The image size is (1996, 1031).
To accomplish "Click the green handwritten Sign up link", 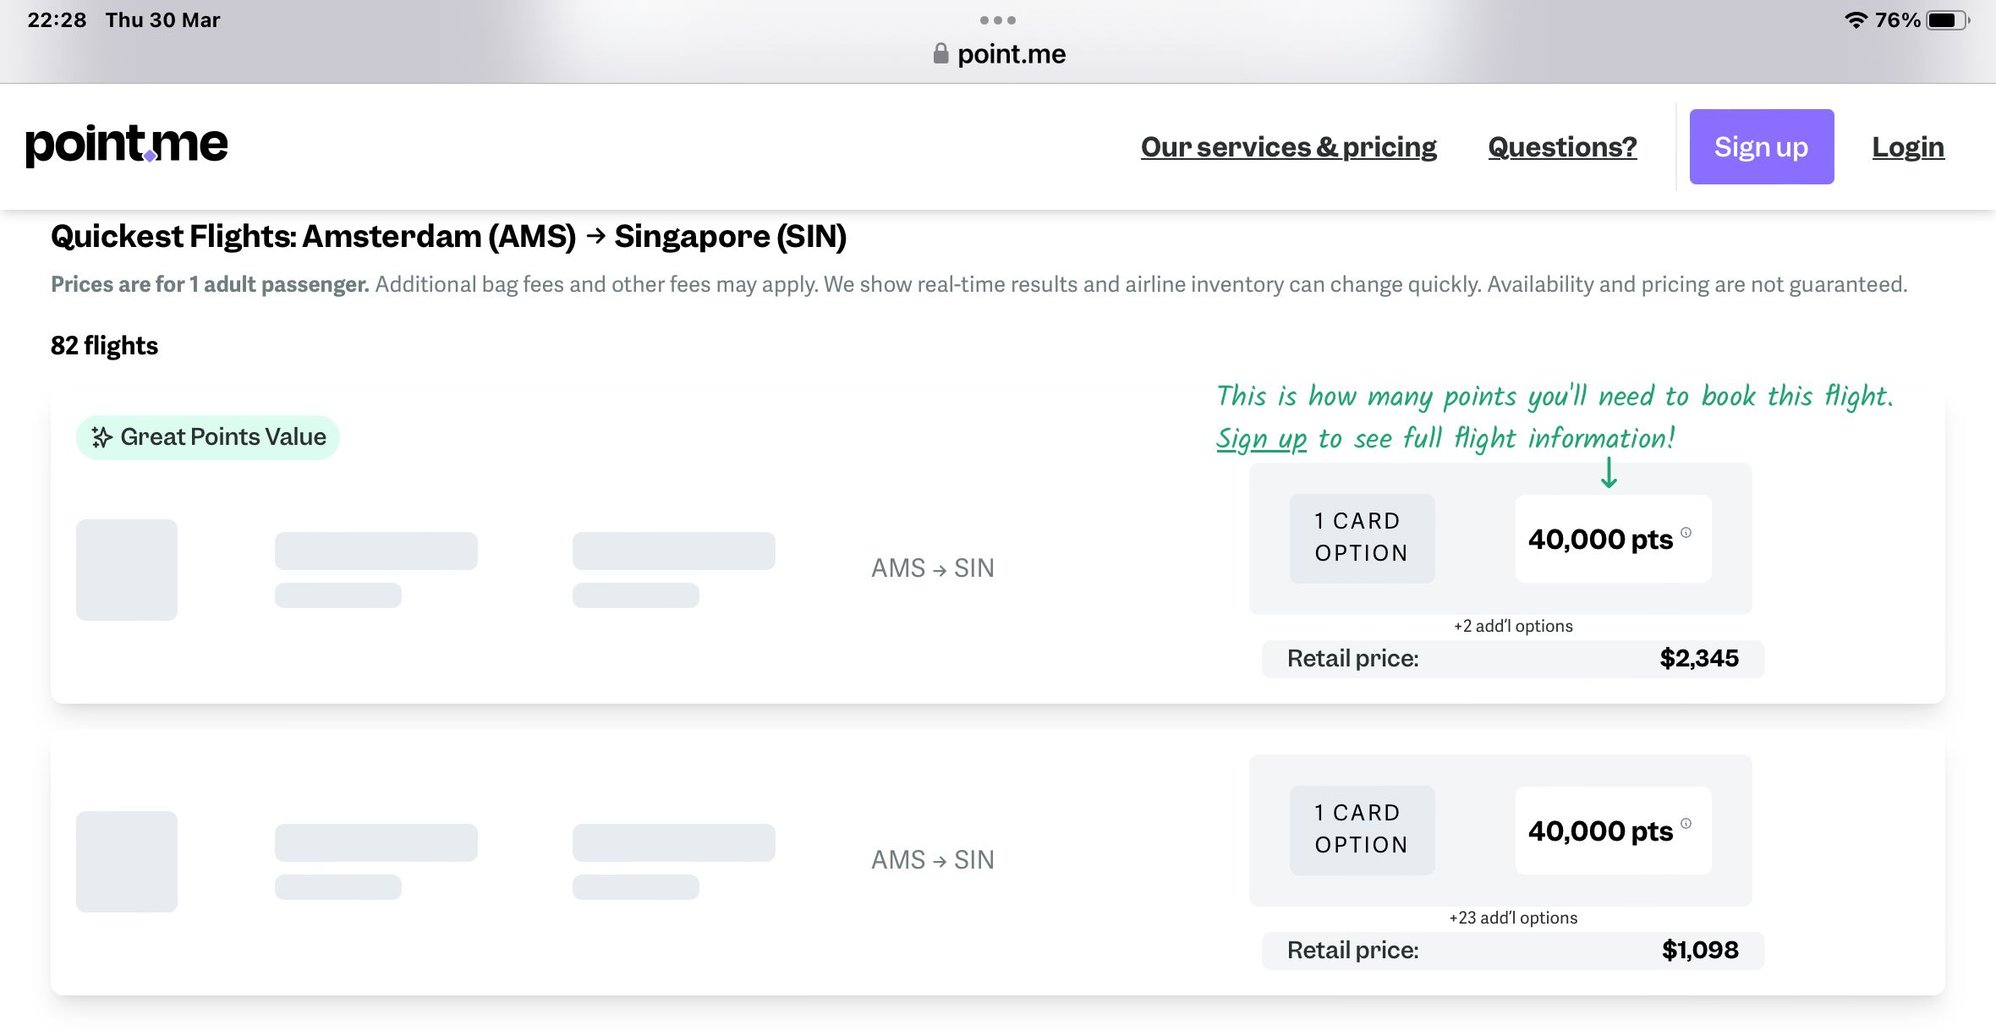I will click(x=1261, y=439).
